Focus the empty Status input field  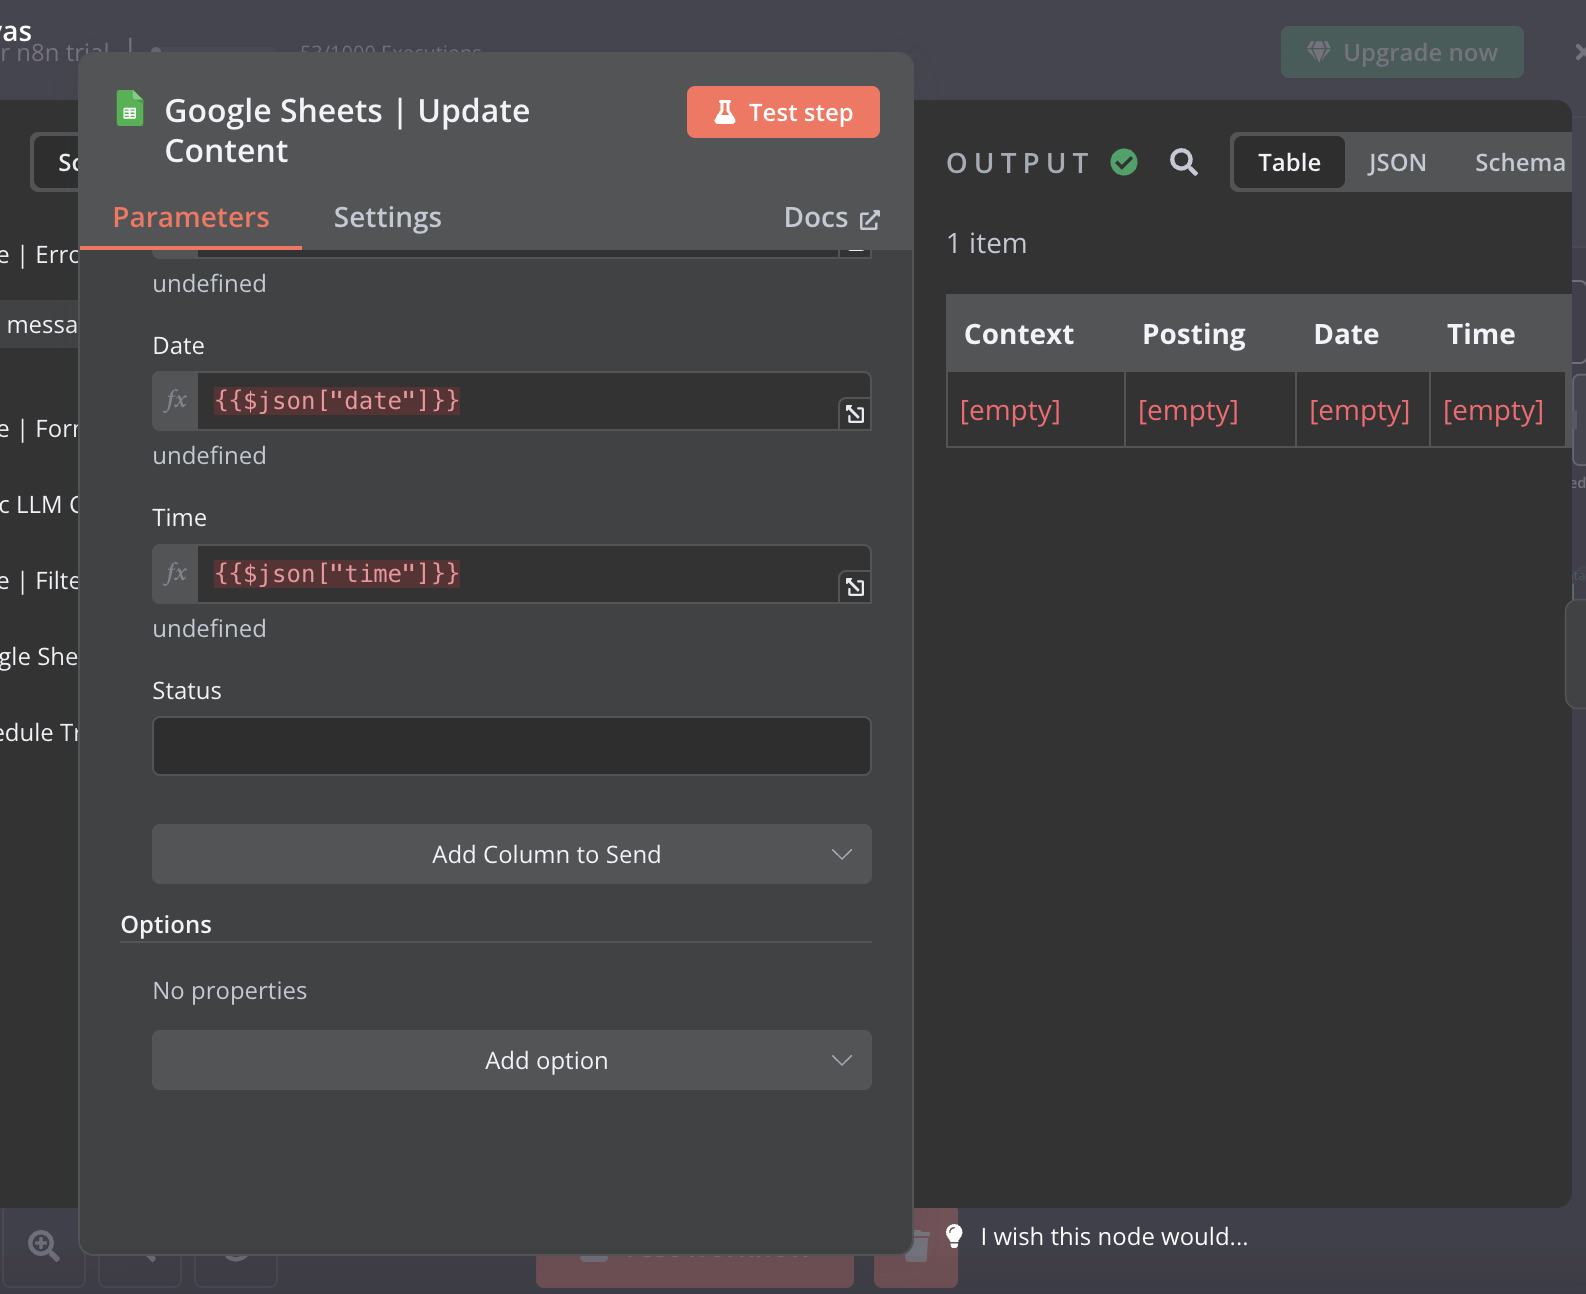coord(512,746)
